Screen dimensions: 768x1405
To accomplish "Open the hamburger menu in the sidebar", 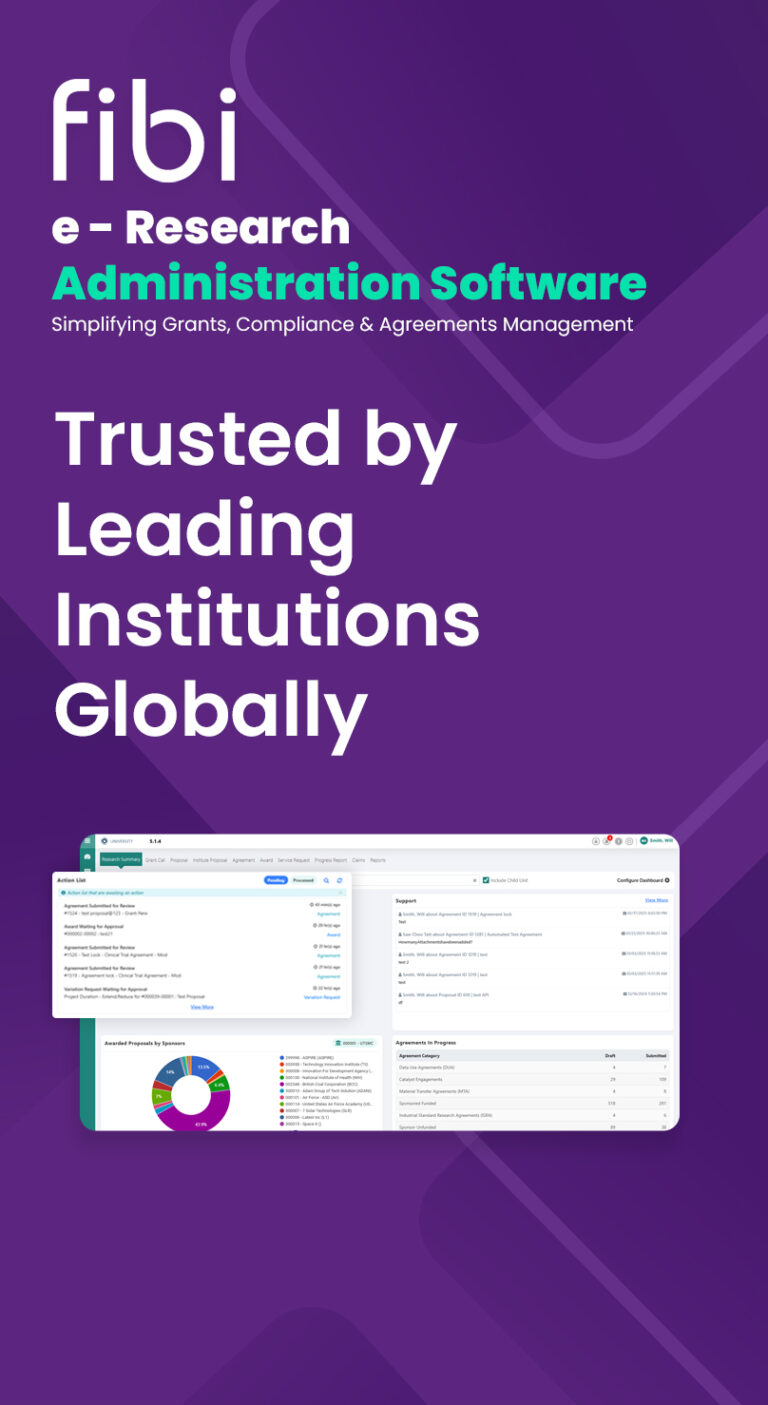I will pyautogui.click(x=88, y=841).
